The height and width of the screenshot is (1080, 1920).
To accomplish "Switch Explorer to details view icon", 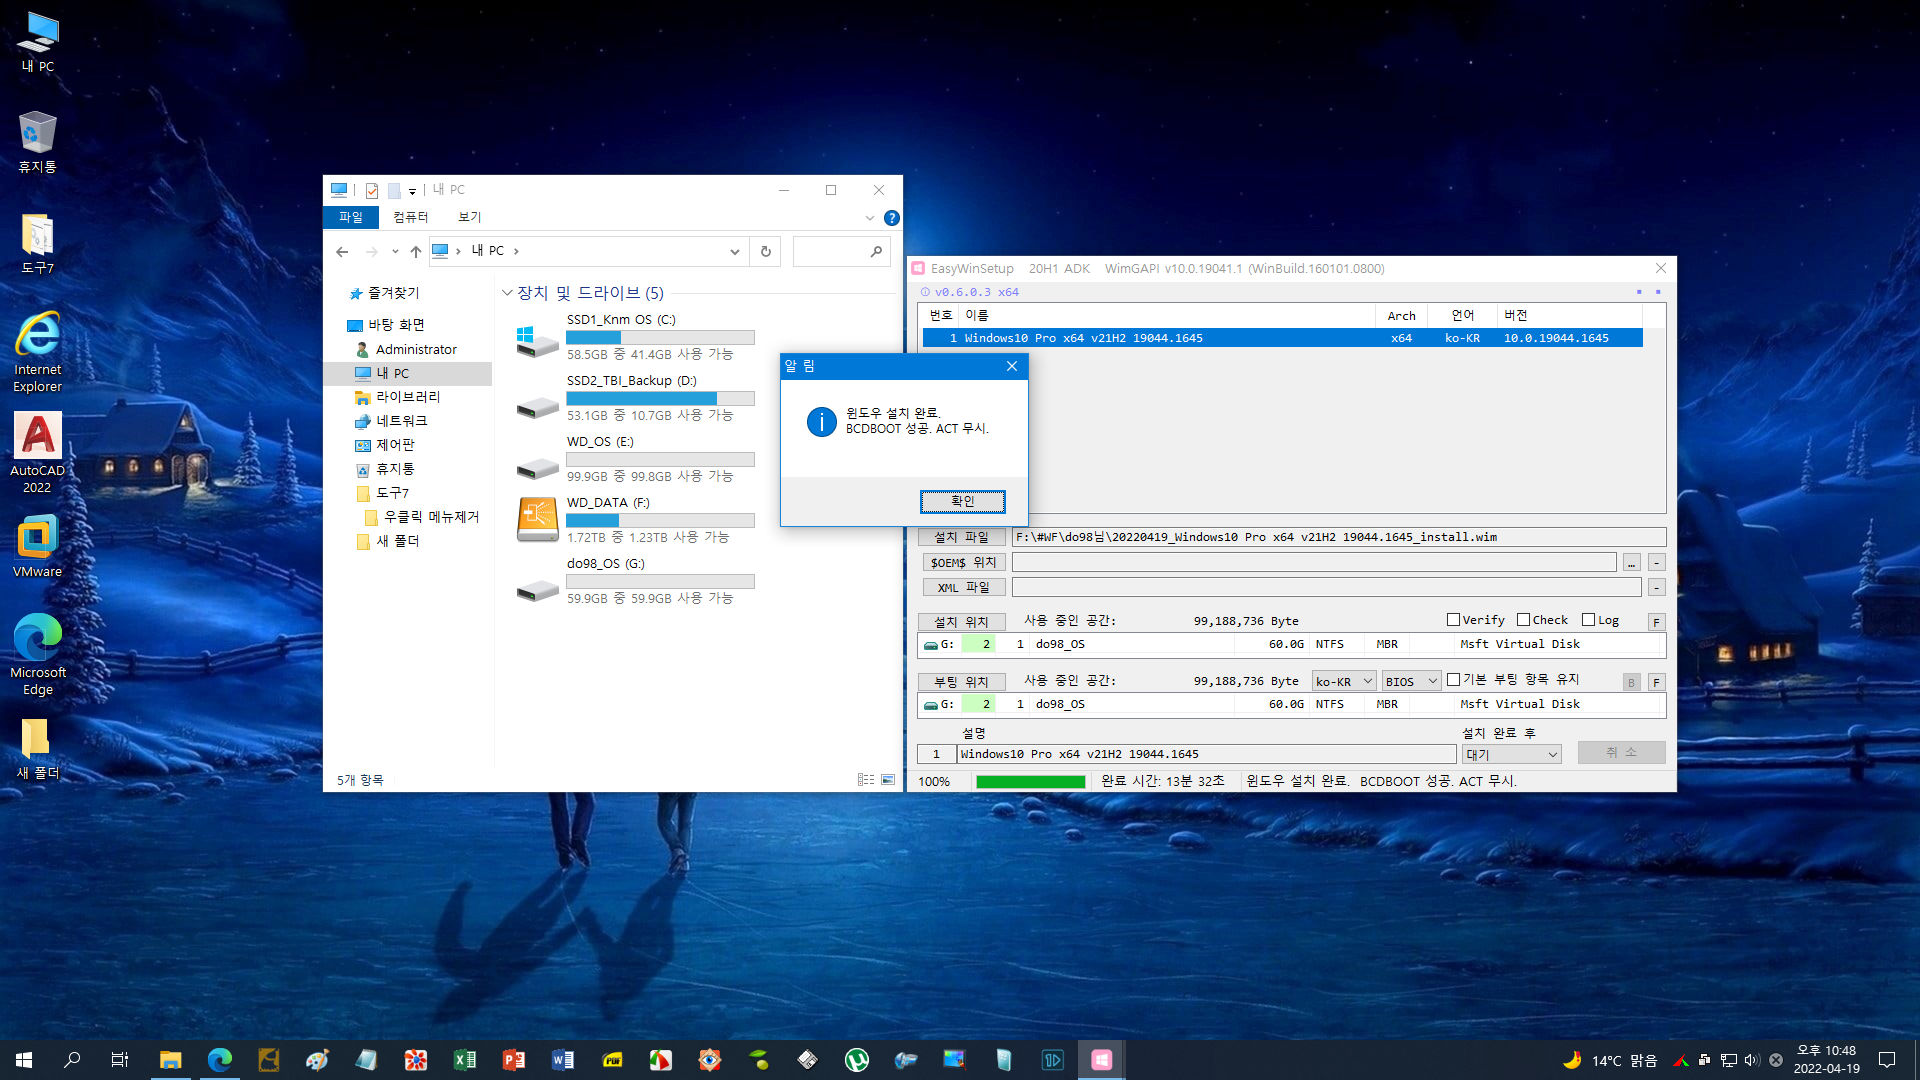I will click(x=866, y=780).
